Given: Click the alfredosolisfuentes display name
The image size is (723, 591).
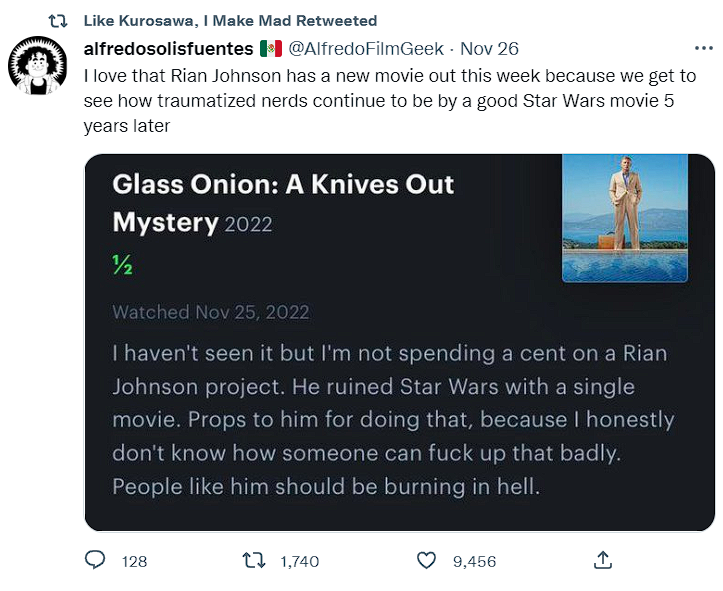Looking at the screenshot, I should [x=168, y=49].
